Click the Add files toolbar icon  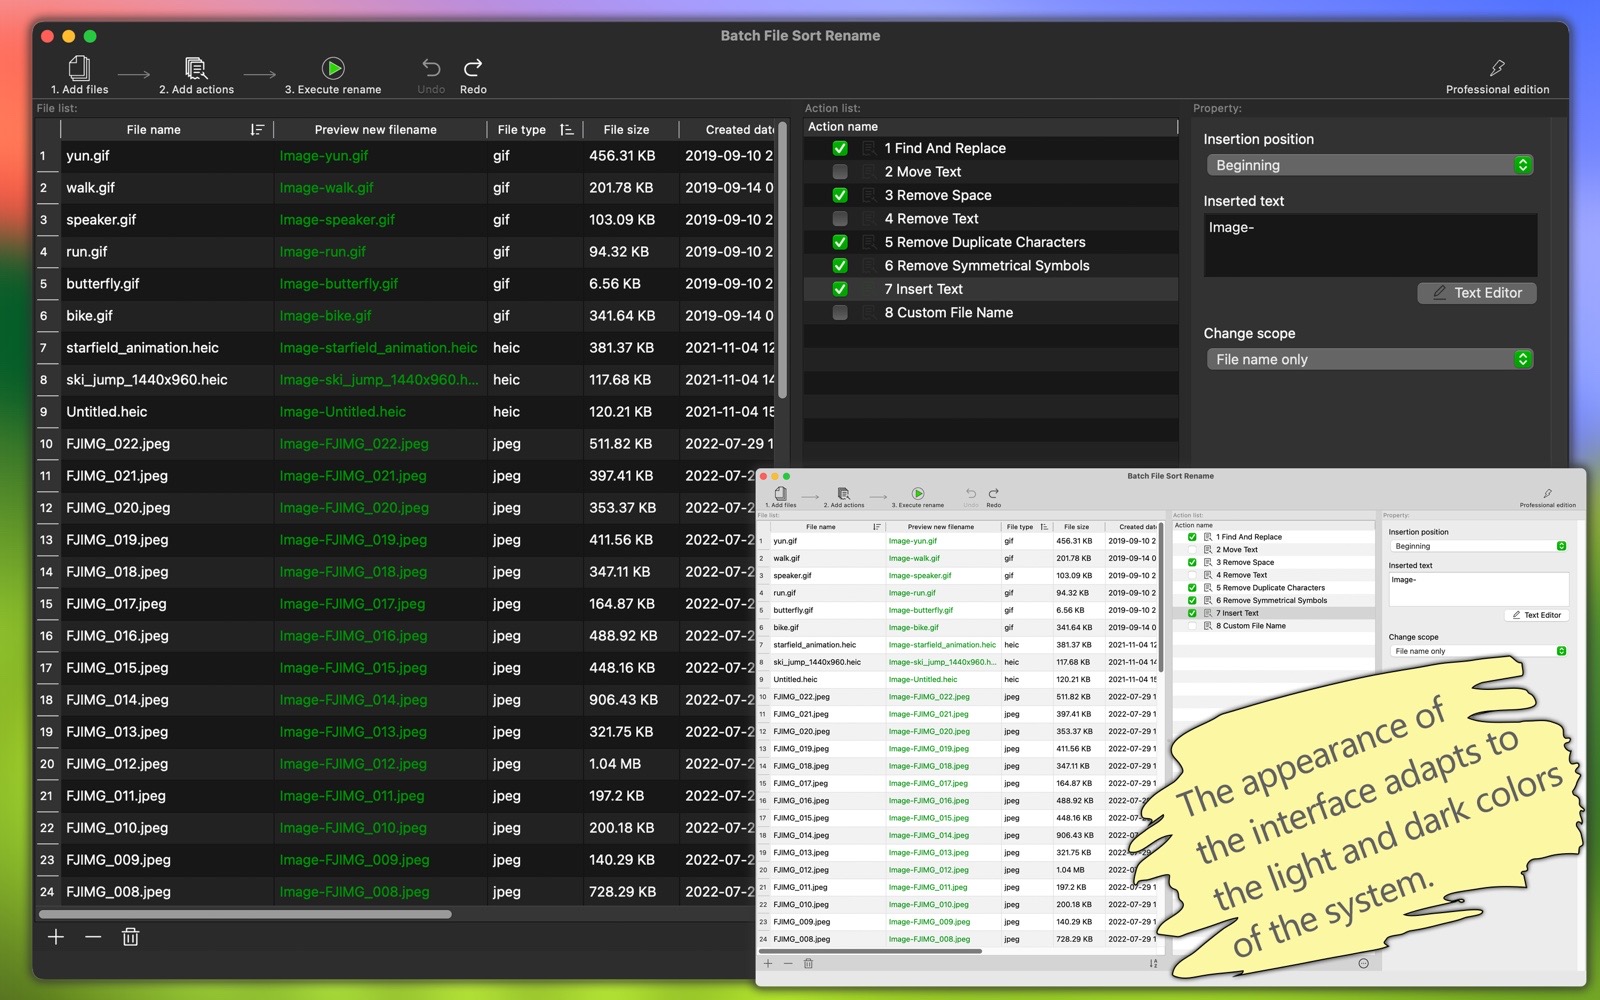79,69
